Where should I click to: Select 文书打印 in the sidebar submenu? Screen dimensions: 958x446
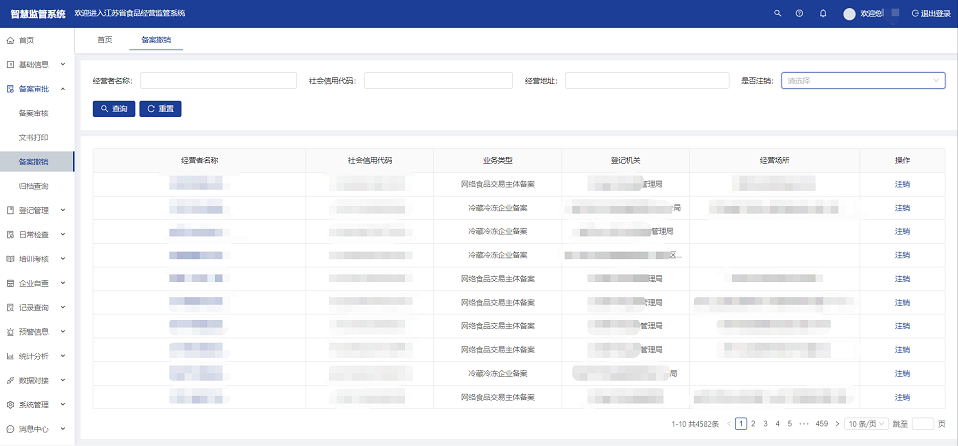pyautogui.click(x=33, y=137)
